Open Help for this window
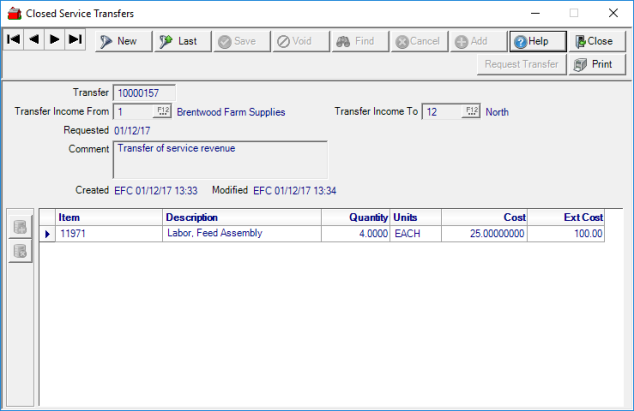Image resolution: width=634 pixels, height=411 pixels. 537,41
